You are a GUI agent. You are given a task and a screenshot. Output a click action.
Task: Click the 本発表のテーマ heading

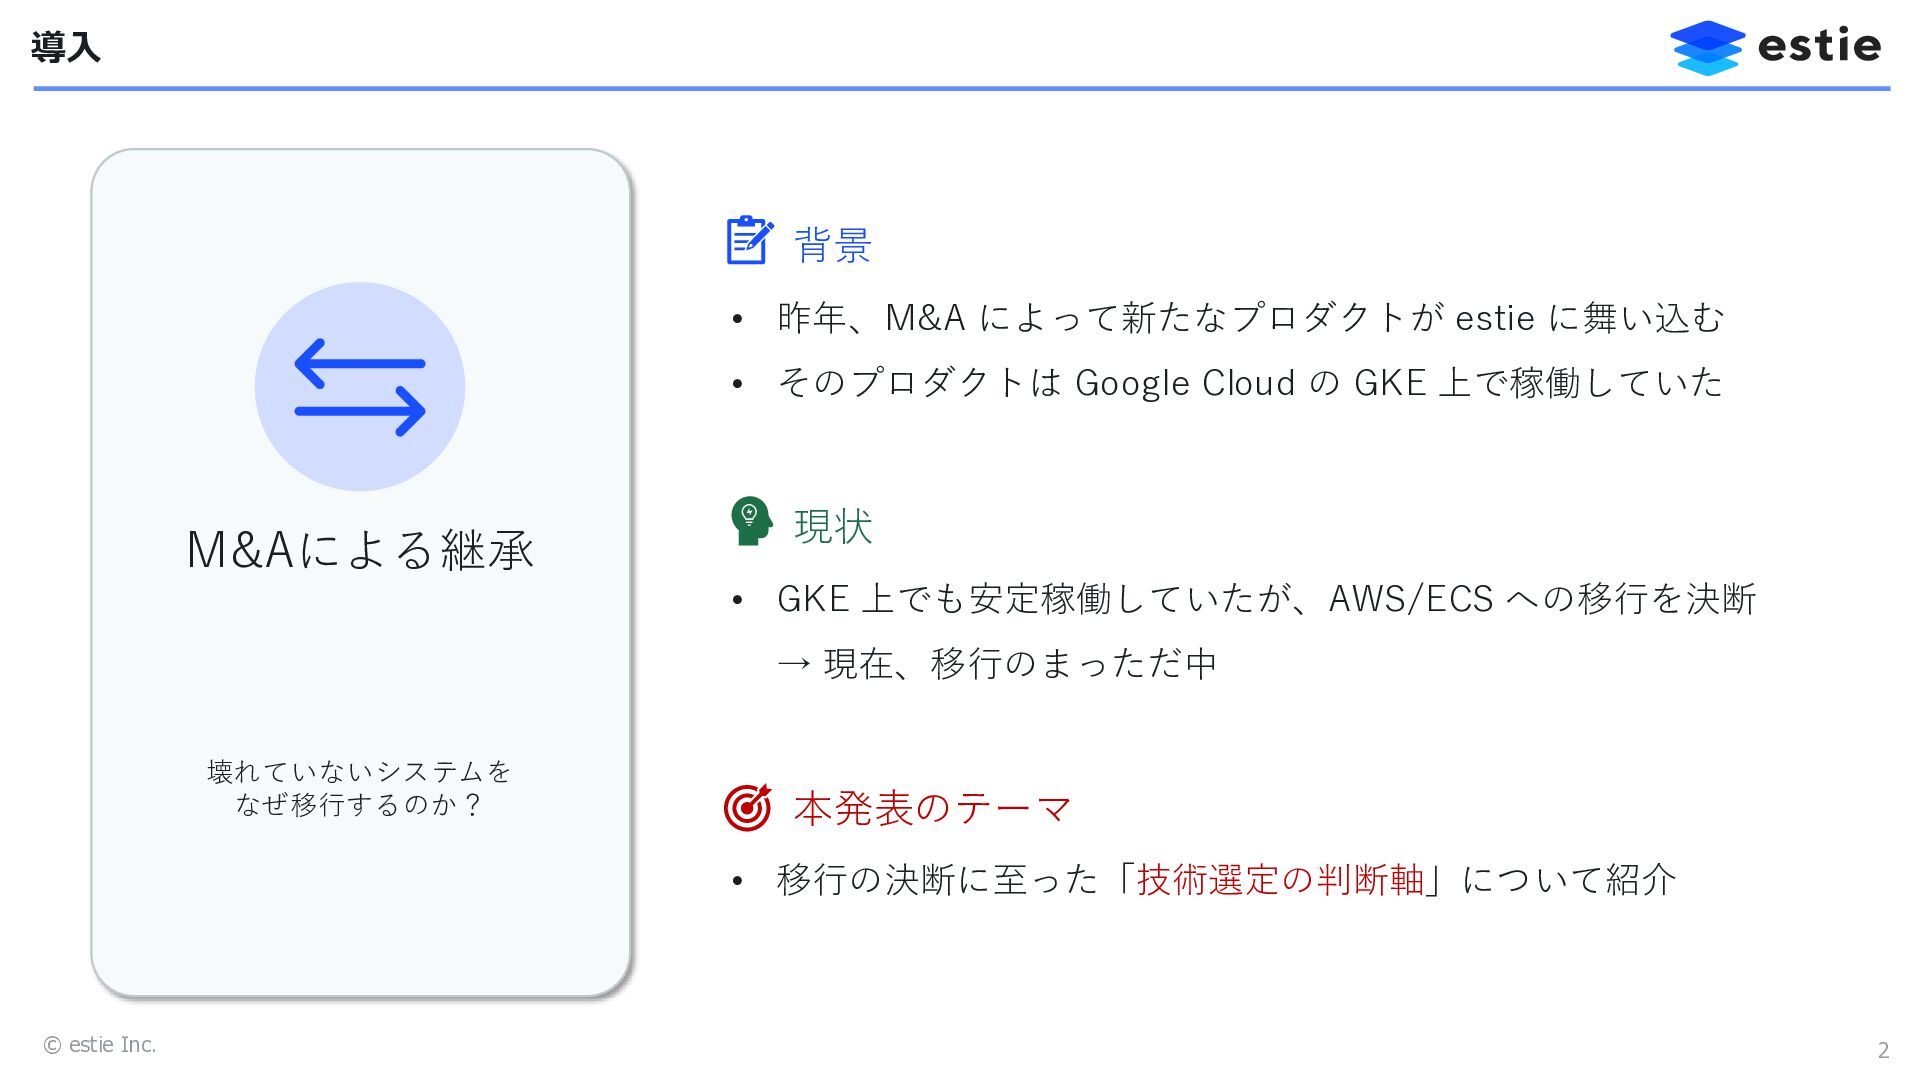point(932,808)
